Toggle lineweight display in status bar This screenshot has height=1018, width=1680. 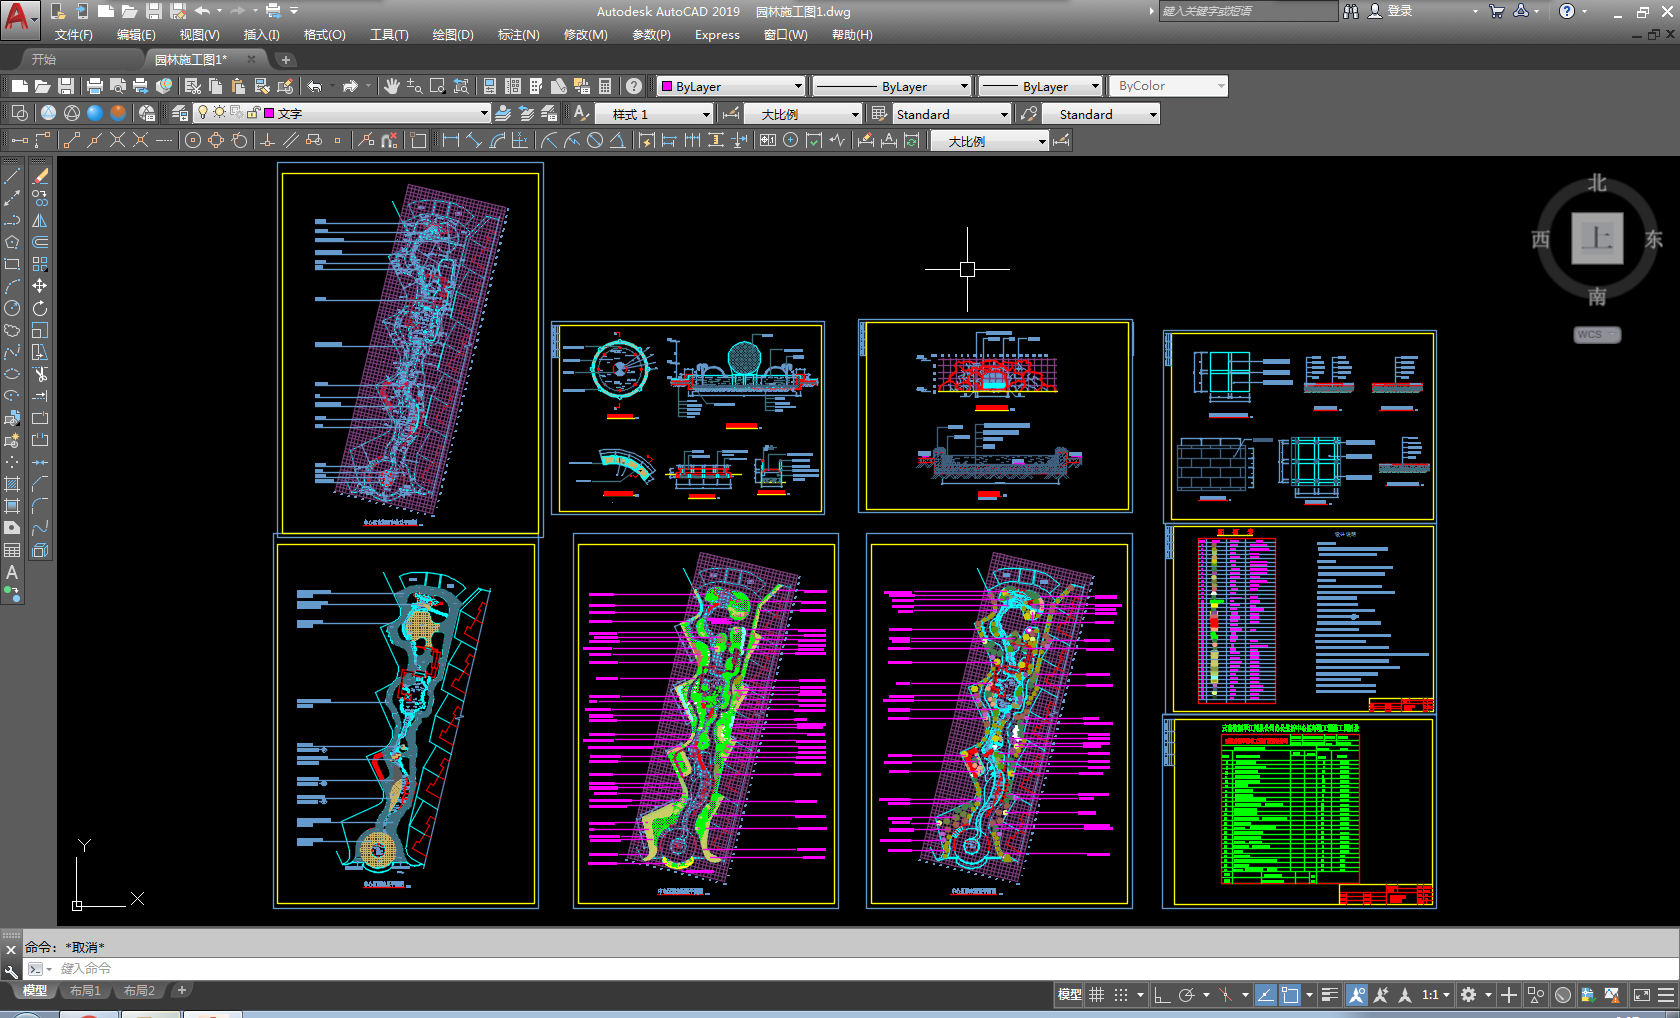click(1329, 995)
